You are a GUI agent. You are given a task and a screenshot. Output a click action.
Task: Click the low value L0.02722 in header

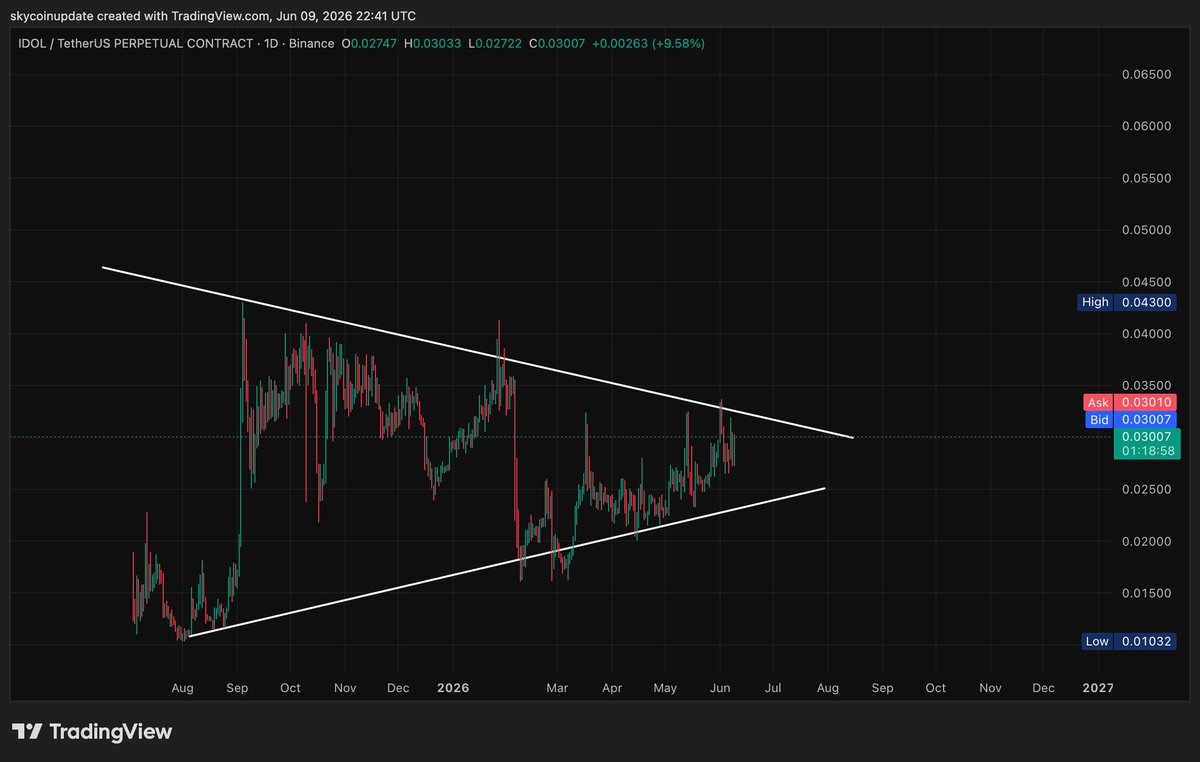point(494,43)
